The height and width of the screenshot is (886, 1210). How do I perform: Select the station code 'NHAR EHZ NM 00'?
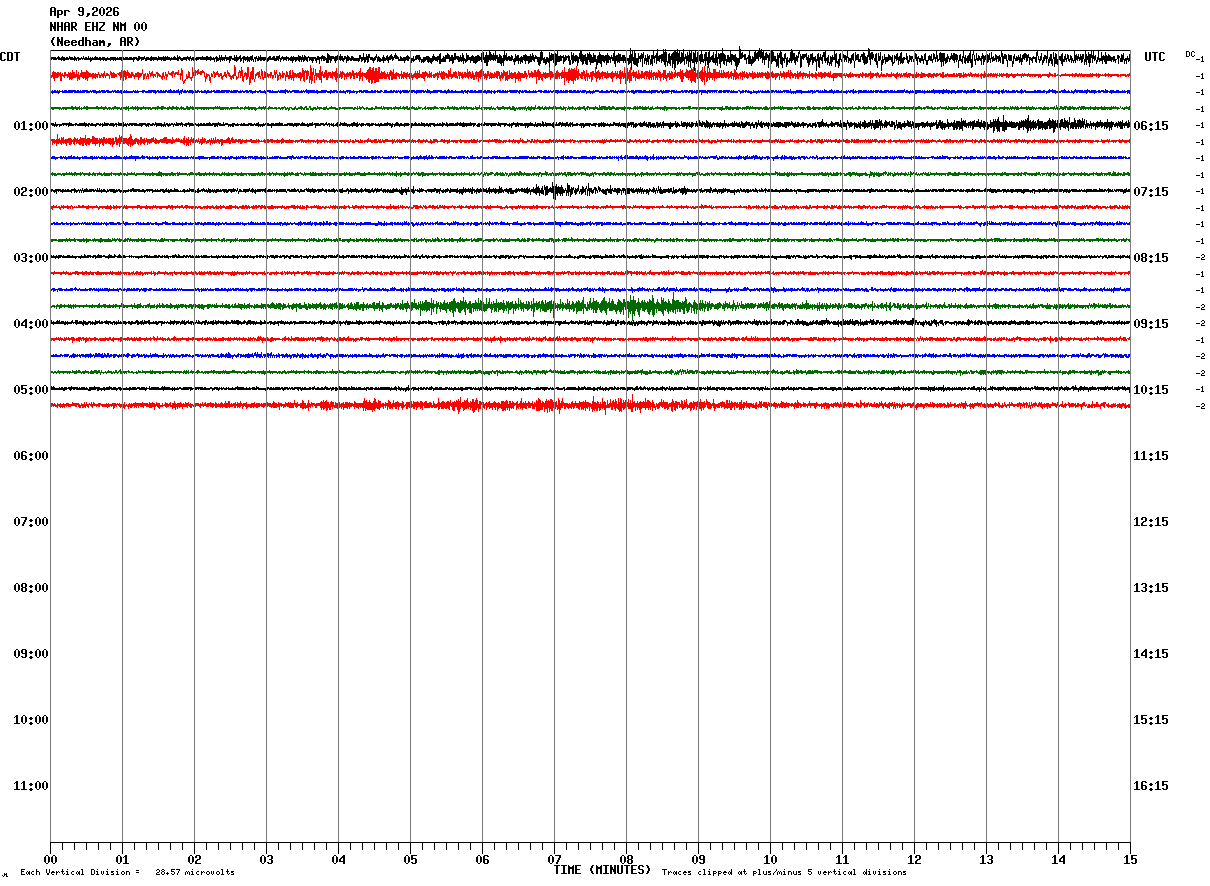[x=98, y=27]
